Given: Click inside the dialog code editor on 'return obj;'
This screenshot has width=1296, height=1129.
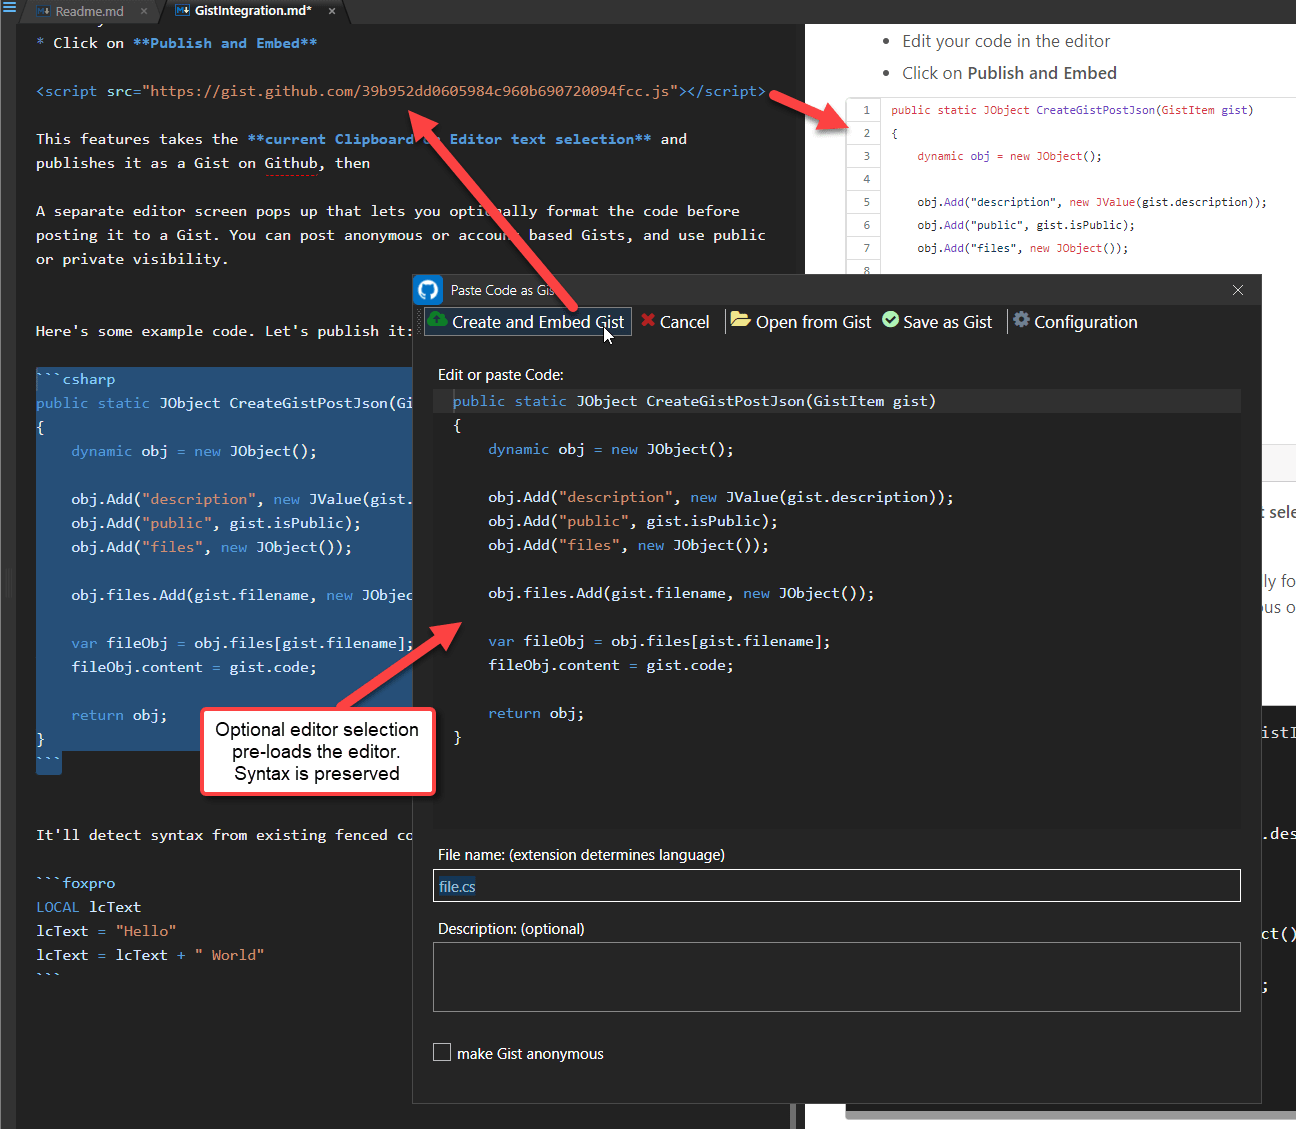Looking at the screenshot, I should click(x=536, y=713).
